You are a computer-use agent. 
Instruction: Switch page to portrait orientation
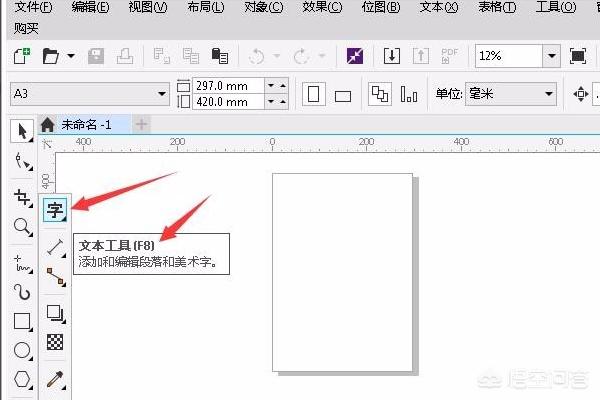[315, 95]
